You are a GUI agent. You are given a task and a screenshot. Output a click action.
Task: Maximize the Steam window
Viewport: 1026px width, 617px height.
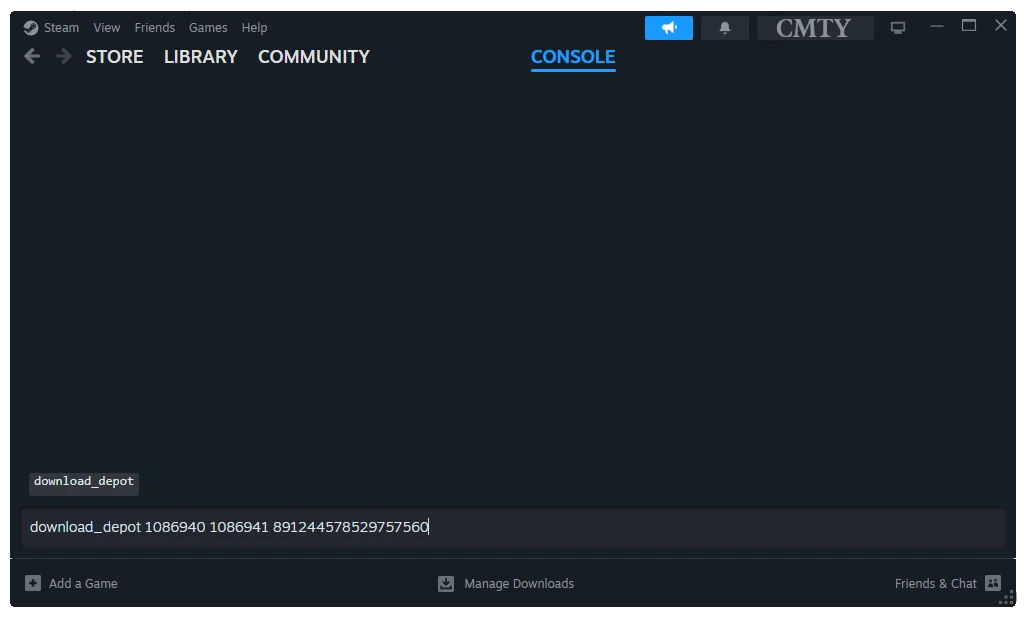(x=969, y=26)
